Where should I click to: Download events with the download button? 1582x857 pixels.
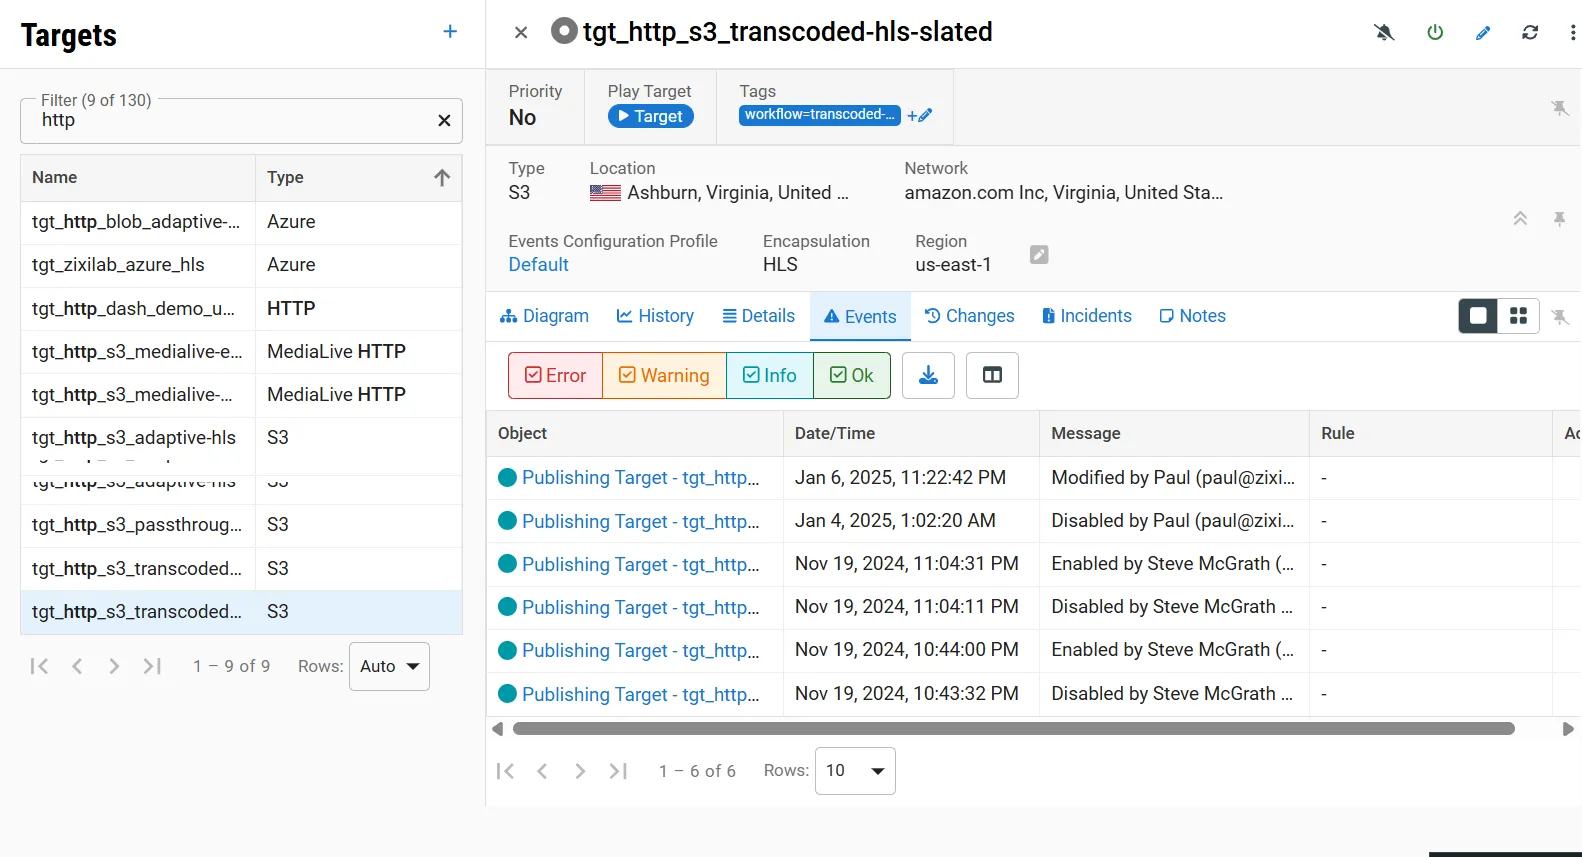[x=928, y=375]
